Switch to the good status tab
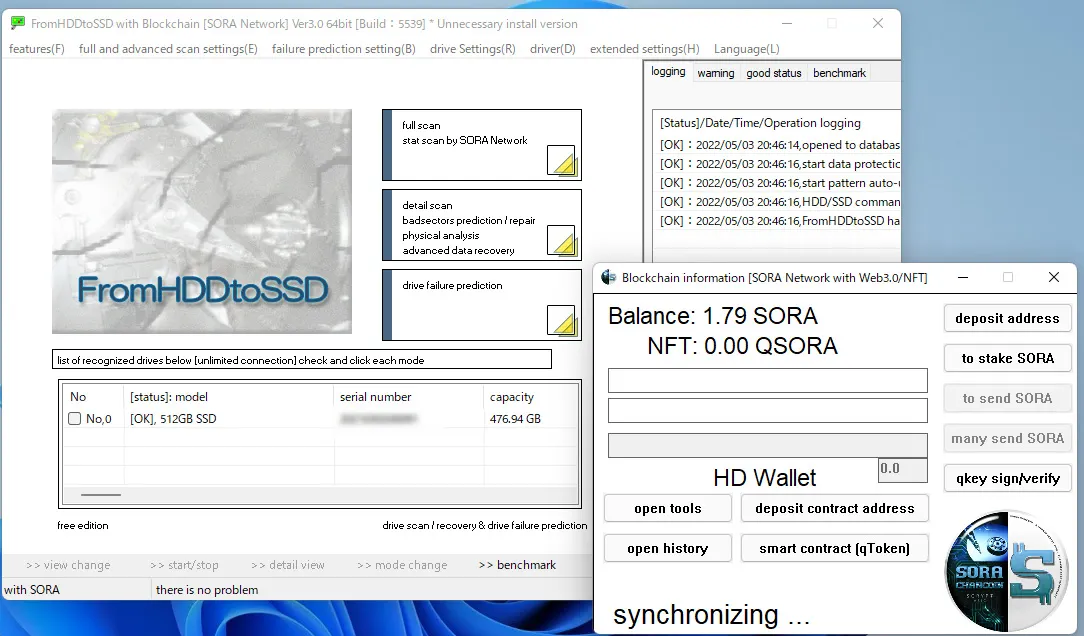The height and width of the screenshot is (636, 1084). [x=774, y=72]
